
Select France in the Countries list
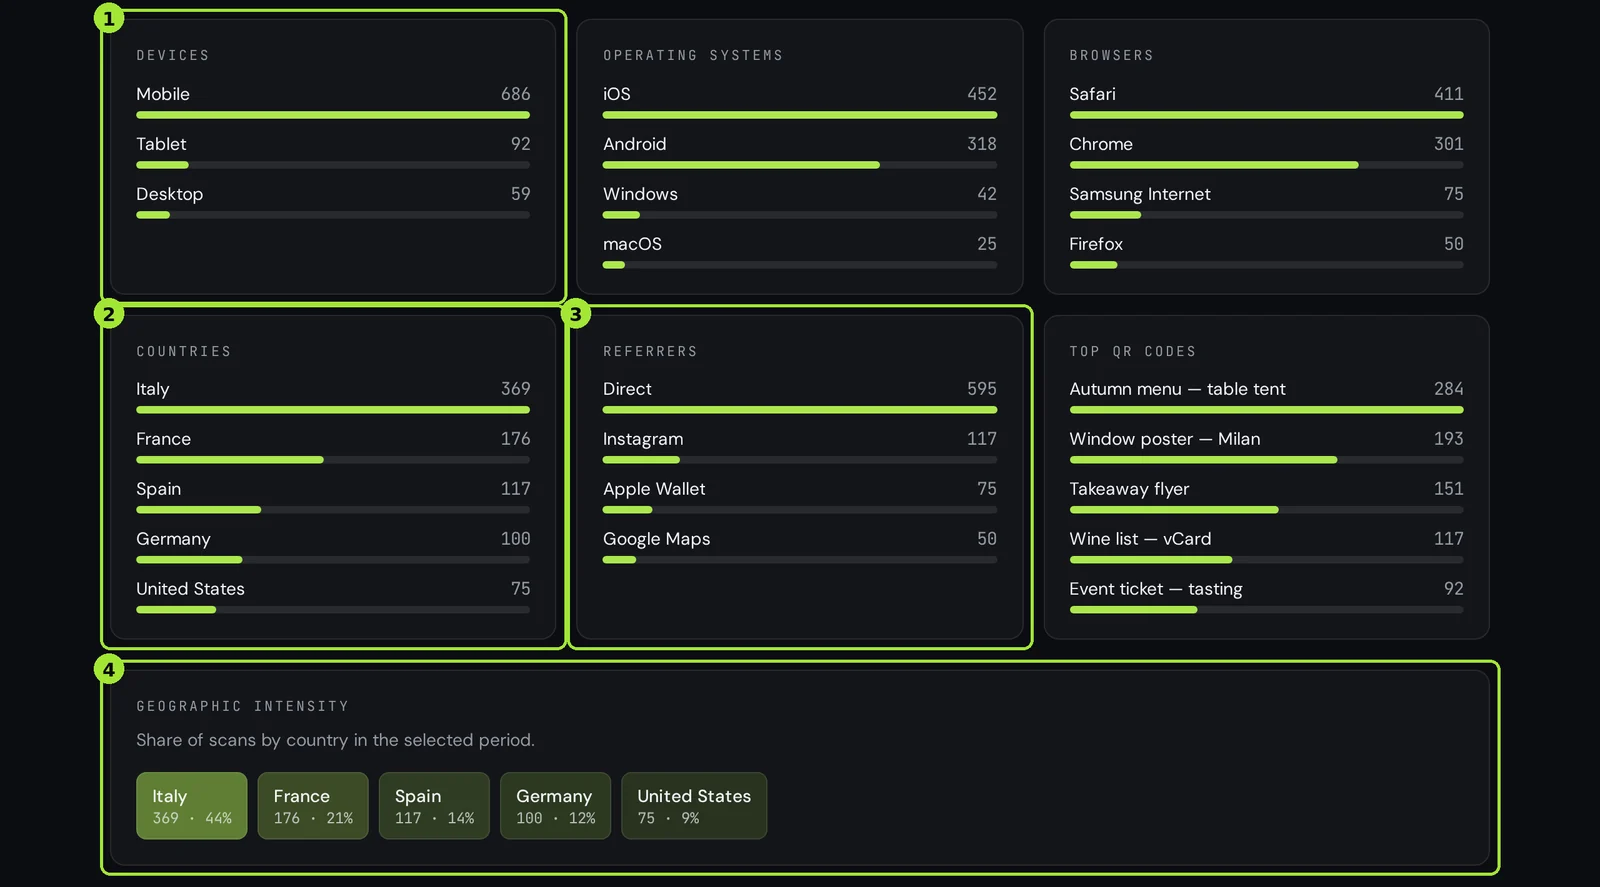pos(163,439)
